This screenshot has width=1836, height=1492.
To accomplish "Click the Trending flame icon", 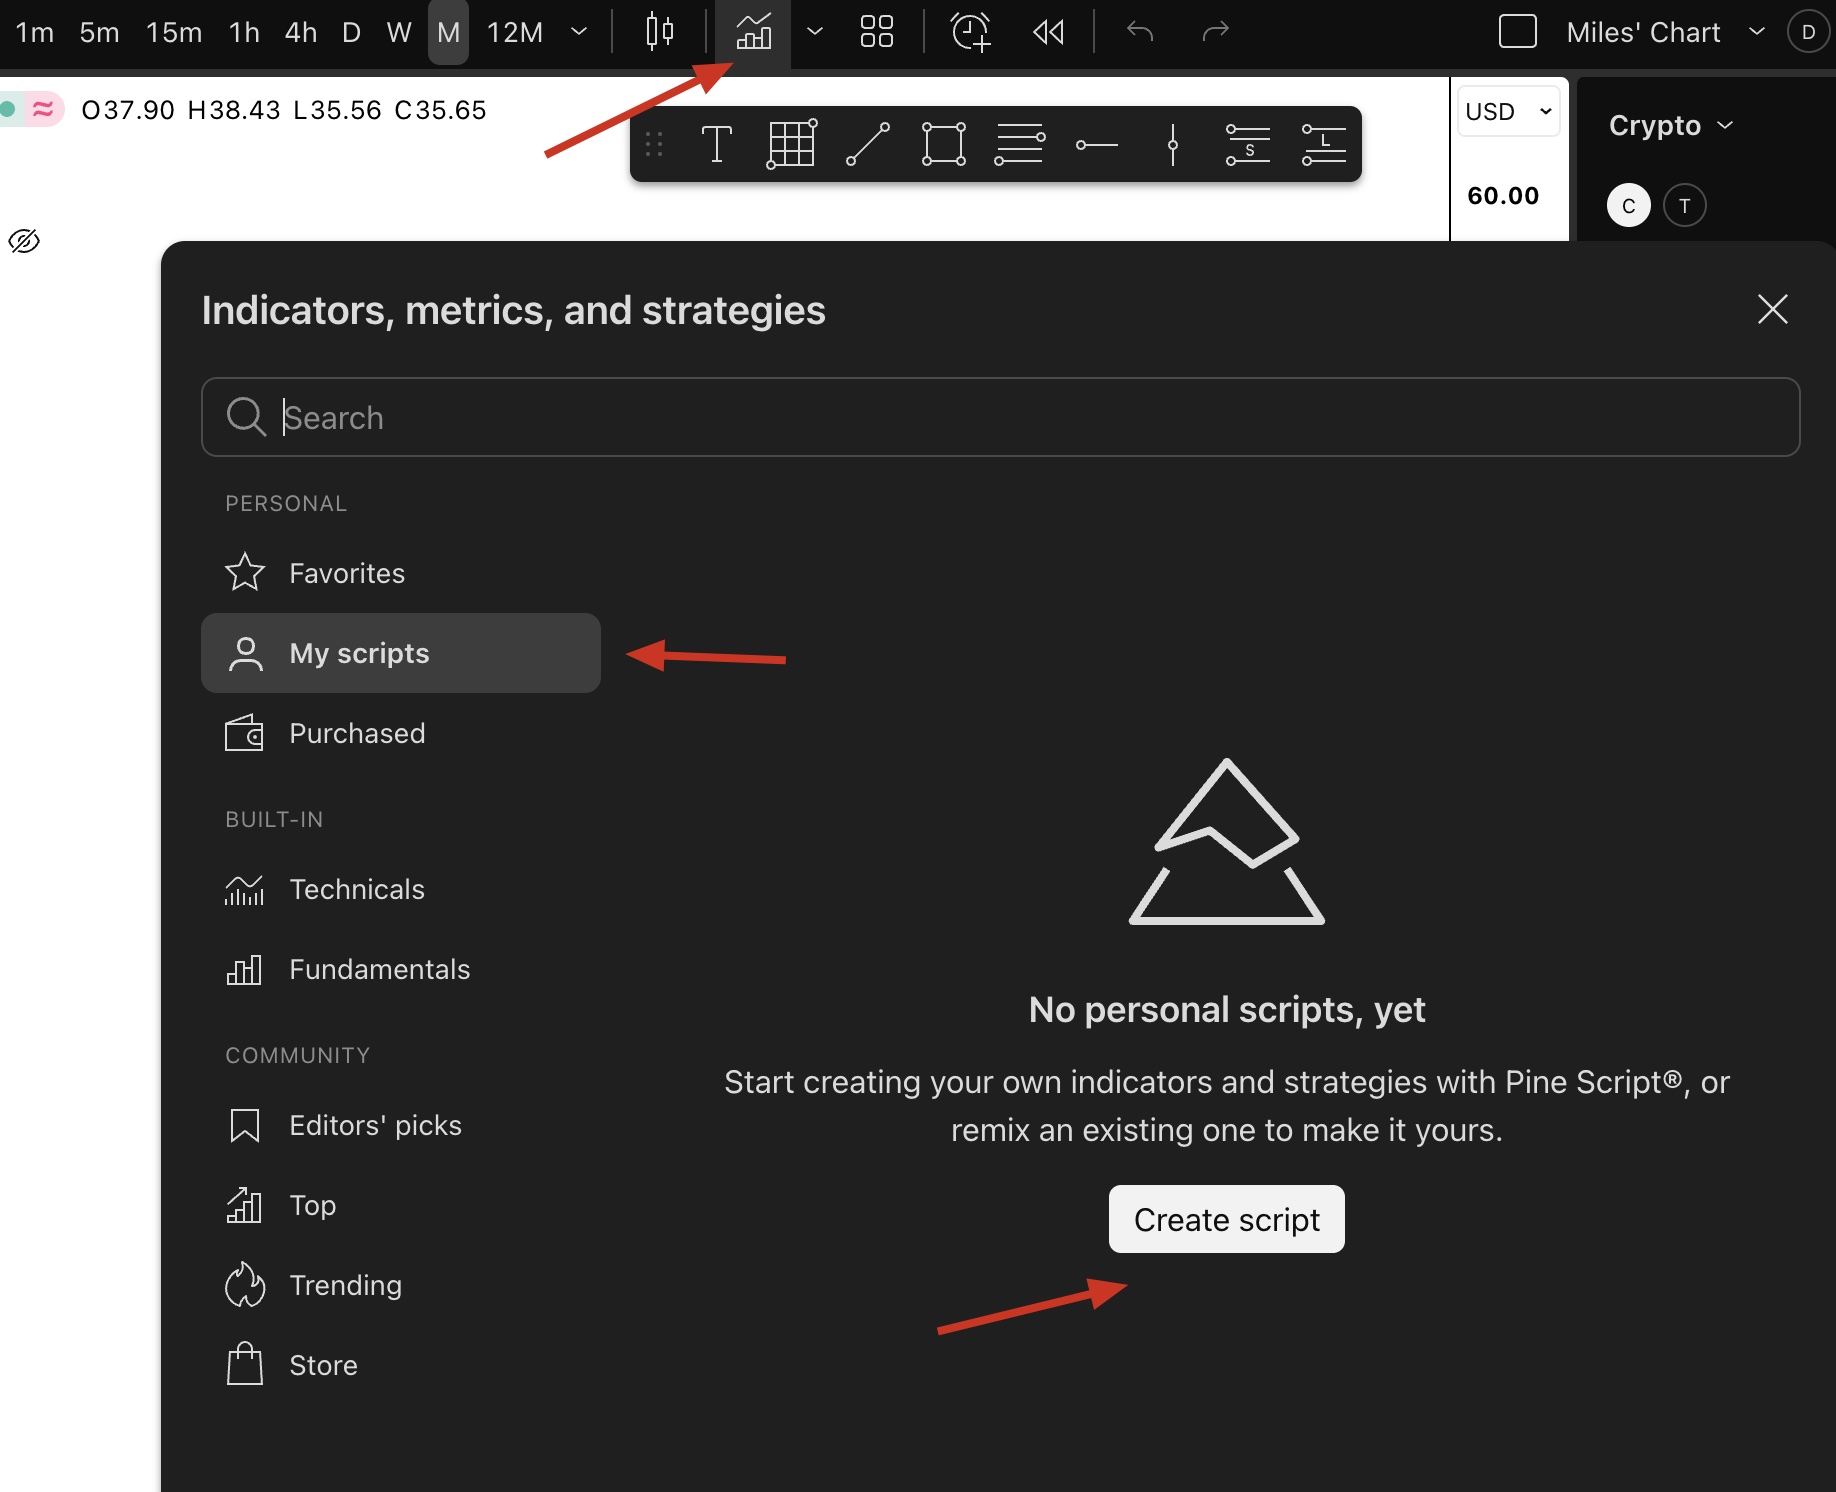I will point(245,1285).
